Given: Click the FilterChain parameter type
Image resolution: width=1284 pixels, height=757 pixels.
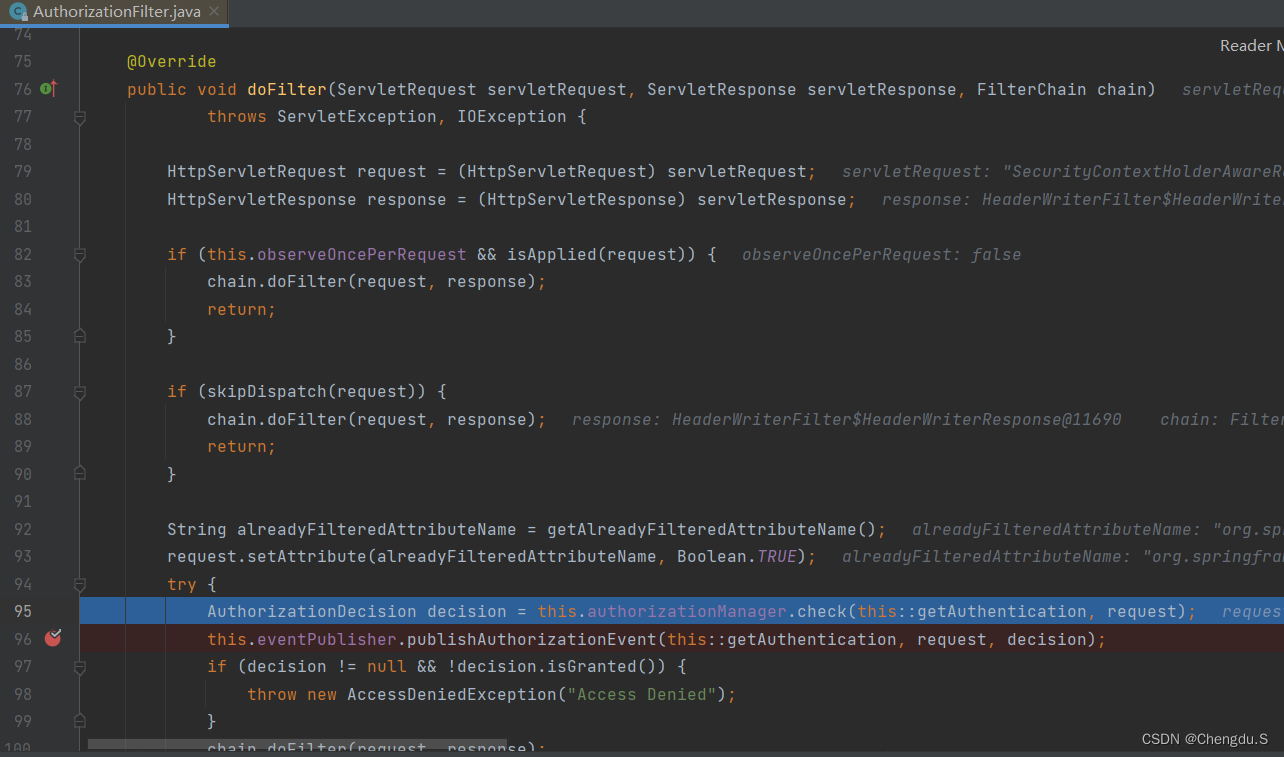Looking at the screenshot, I should point(1031,89).
